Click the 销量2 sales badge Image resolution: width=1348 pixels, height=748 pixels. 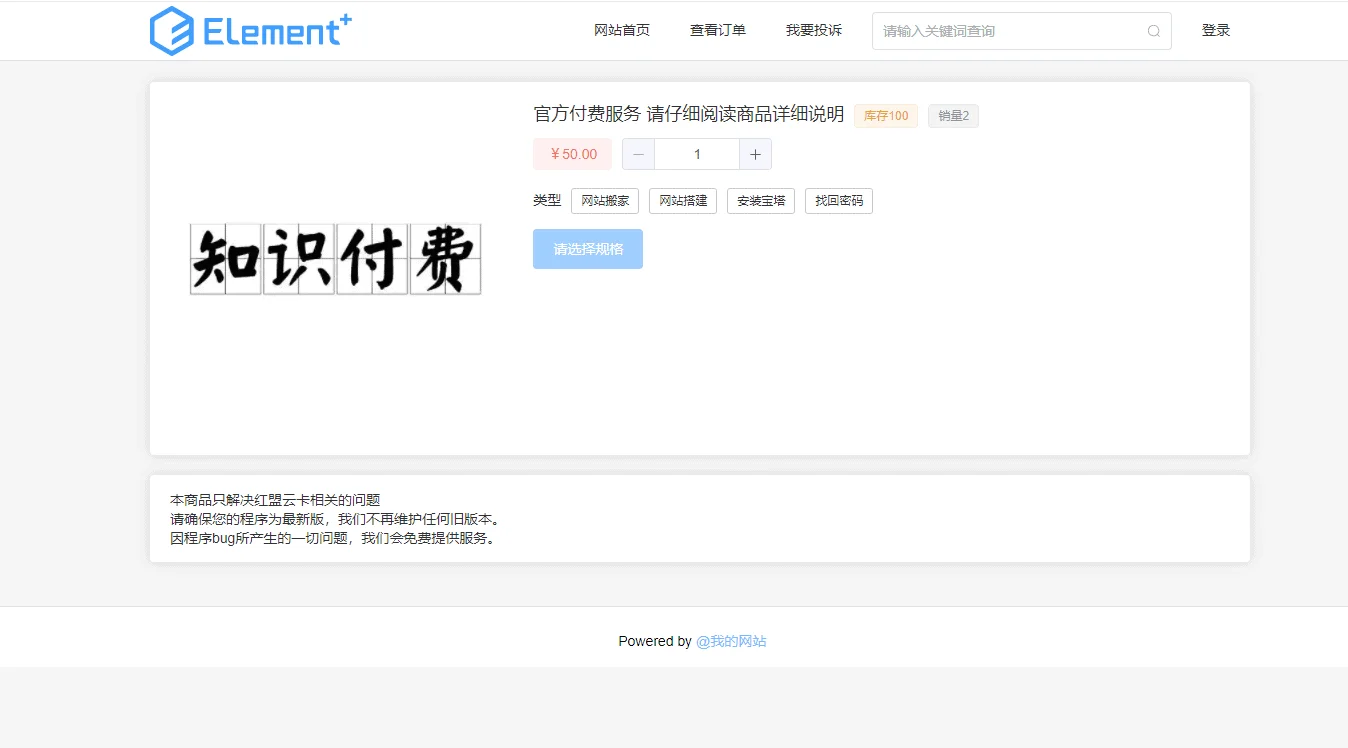pos(953,115)
